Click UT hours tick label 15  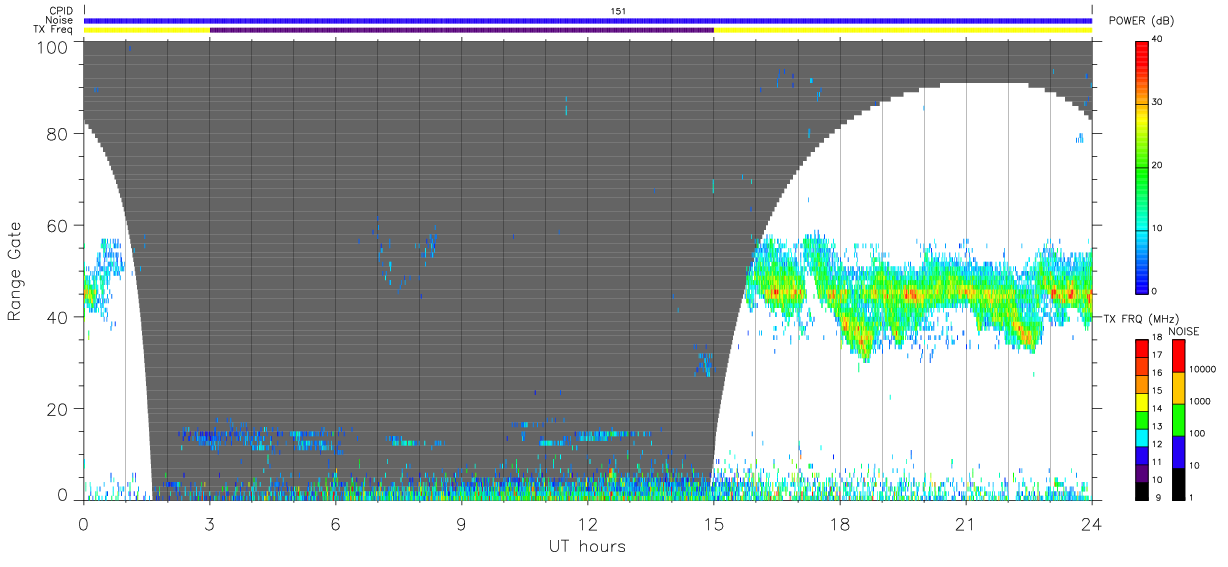click(x=714, y=524)
